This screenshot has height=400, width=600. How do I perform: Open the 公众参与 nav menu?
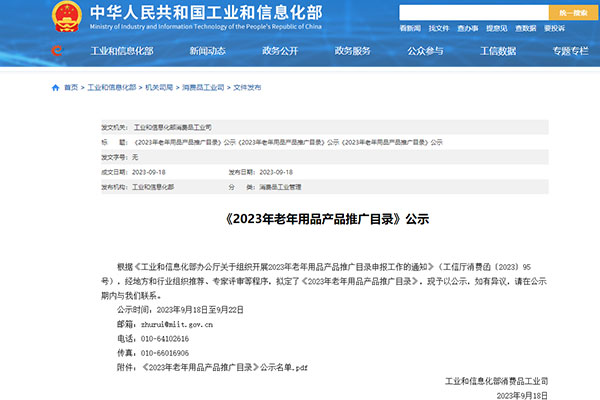[x=425, y=51]
